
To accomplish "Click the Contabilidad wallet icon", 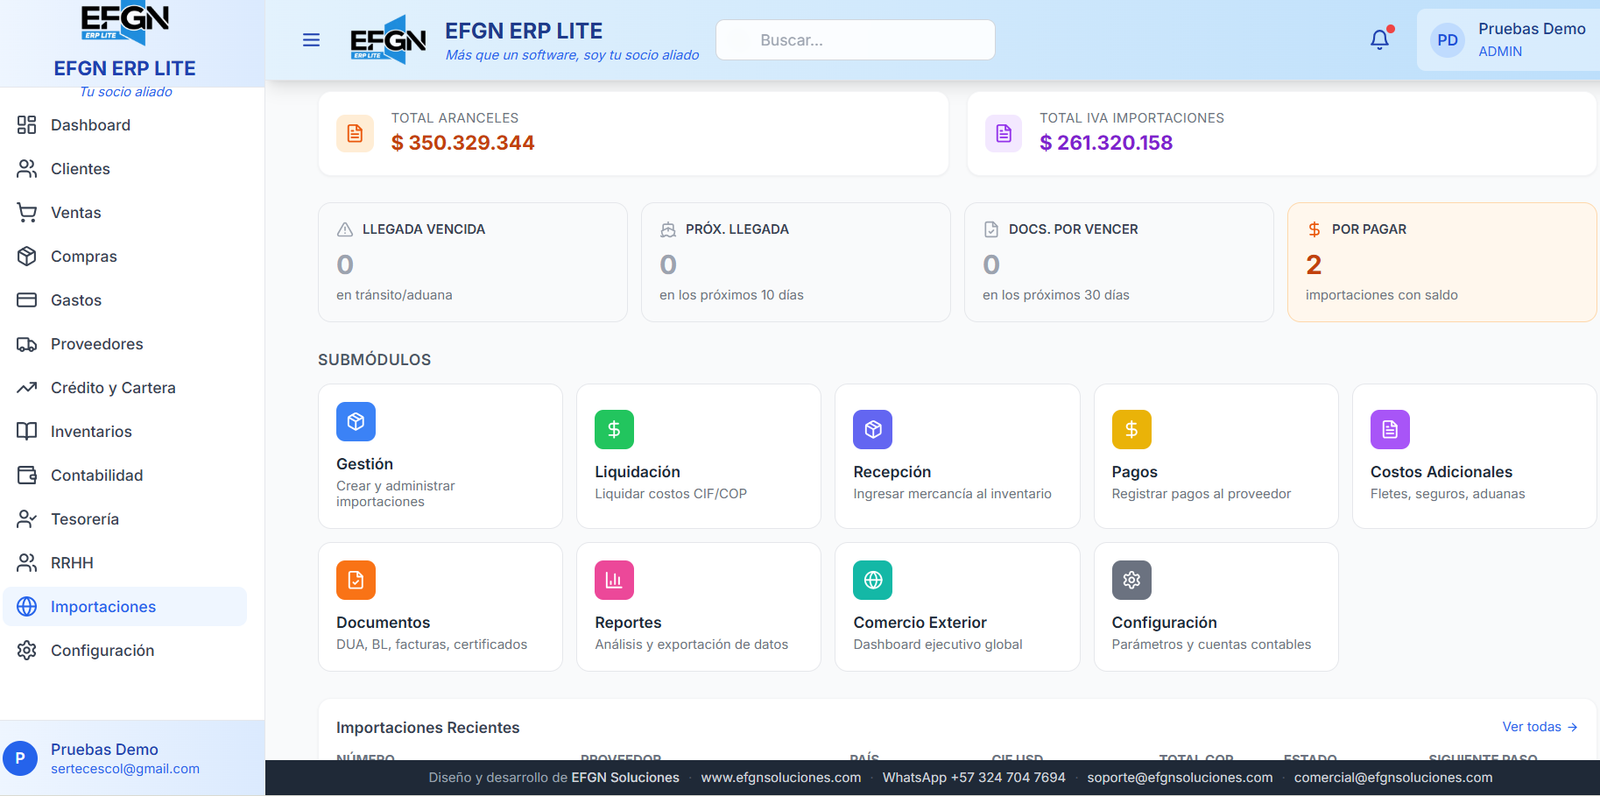I will point(27,475).
